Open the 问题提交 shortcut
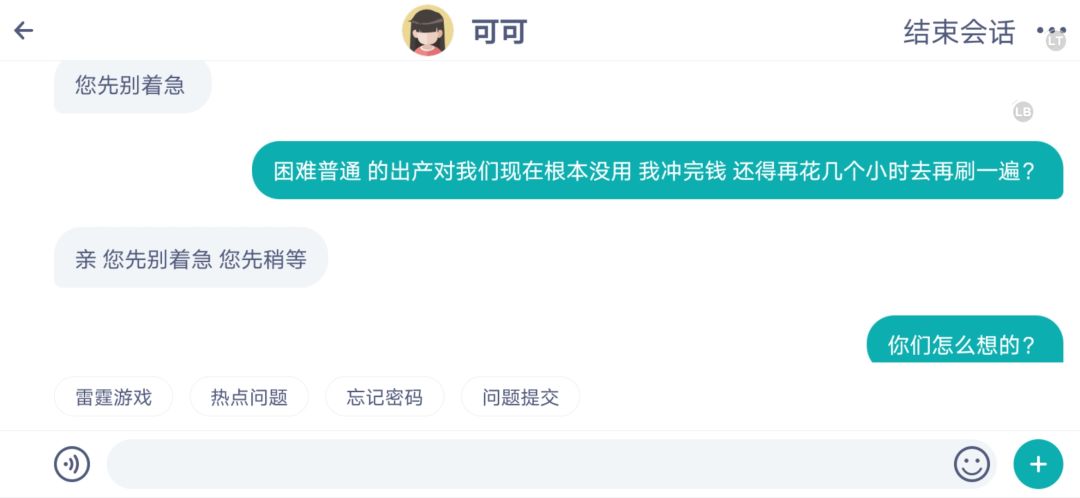This screenshot has height=498, width=1080. click(520, 397)
